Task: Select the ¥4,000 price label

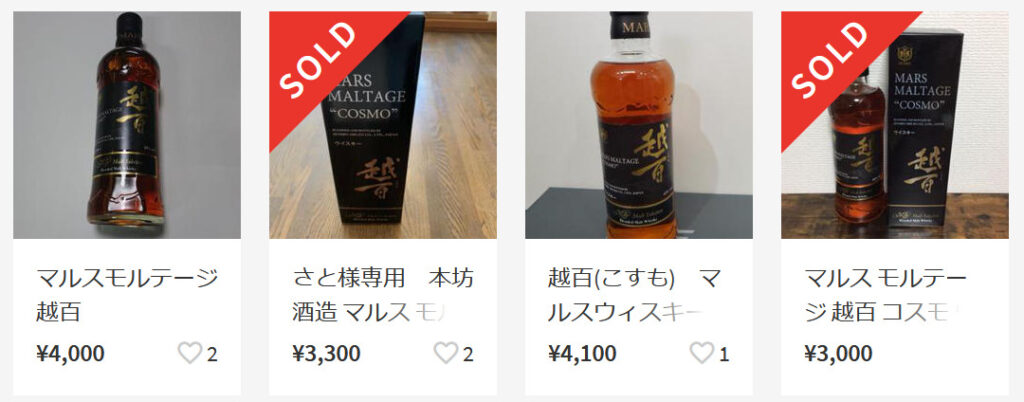Action: (x=71, y=353)
